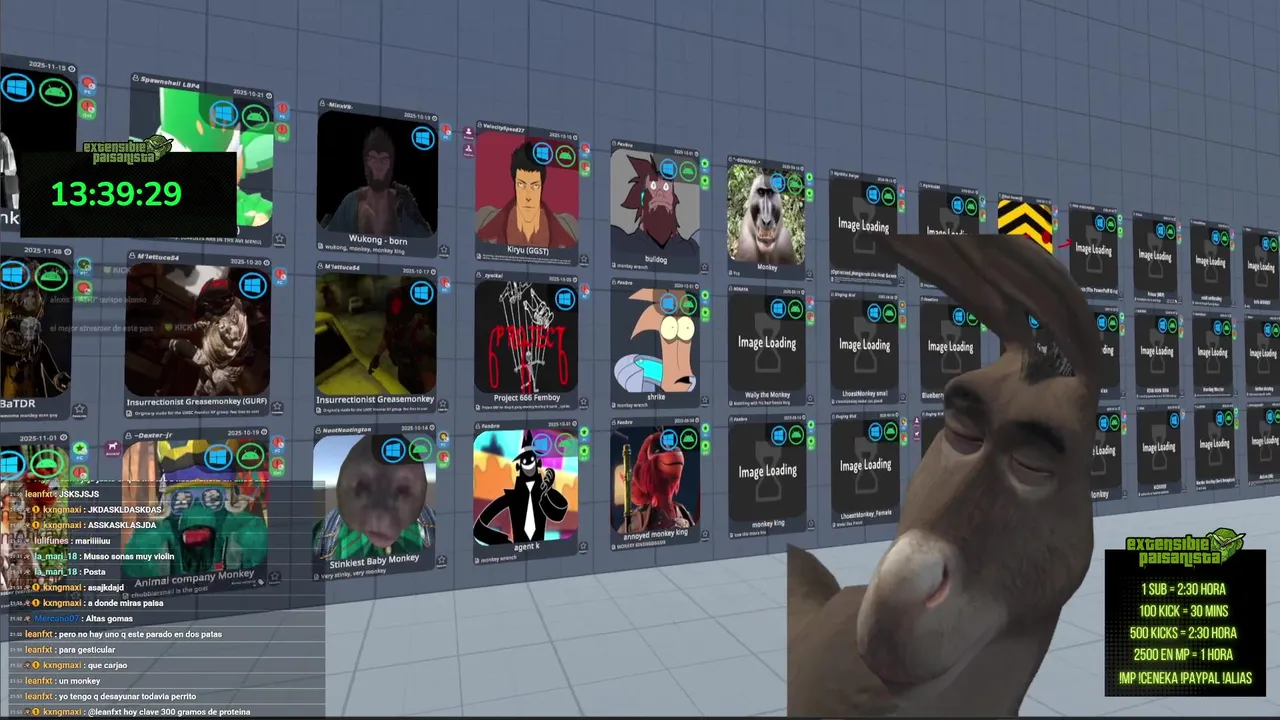The image size is (1280, 720).
Task: Click chat message 'Posta'
Action: coord(95,572)
